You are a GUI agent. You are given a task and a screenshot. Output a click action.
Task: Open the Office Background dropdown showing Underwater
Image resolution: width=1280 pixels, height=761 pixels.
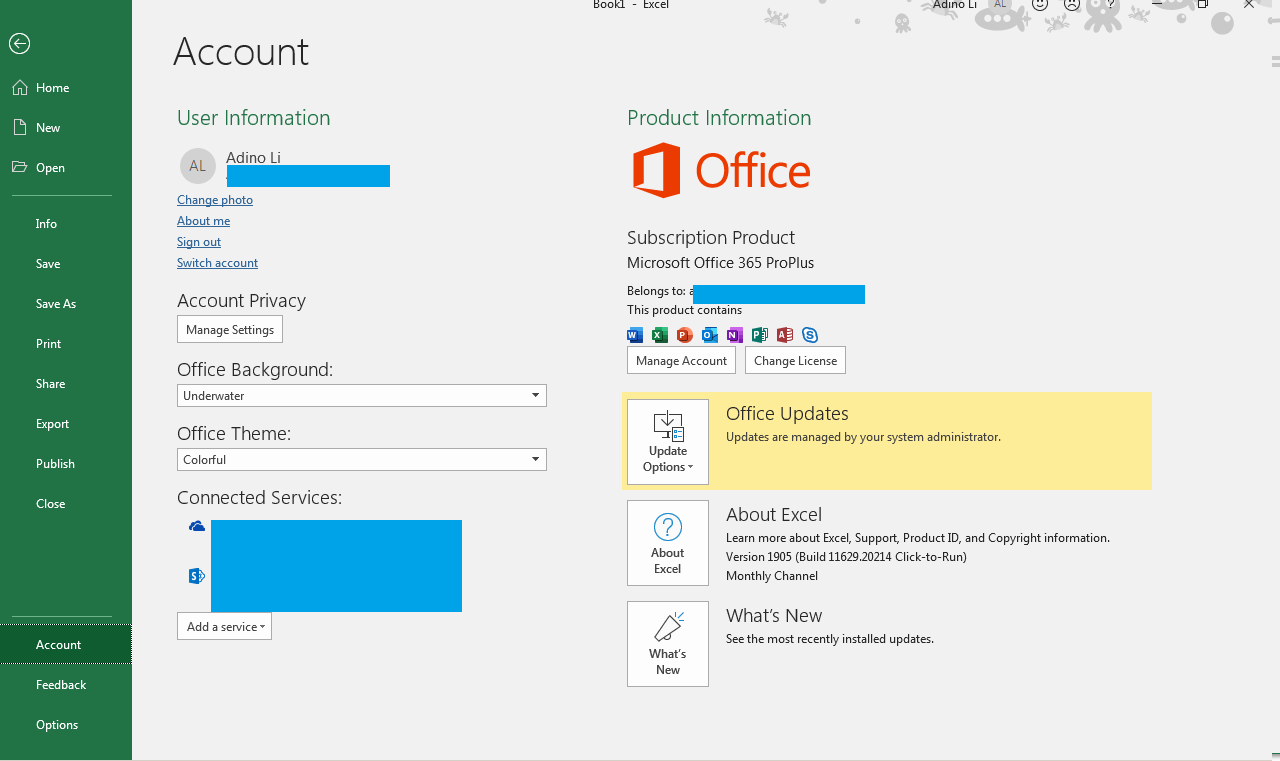pos(362,396)
